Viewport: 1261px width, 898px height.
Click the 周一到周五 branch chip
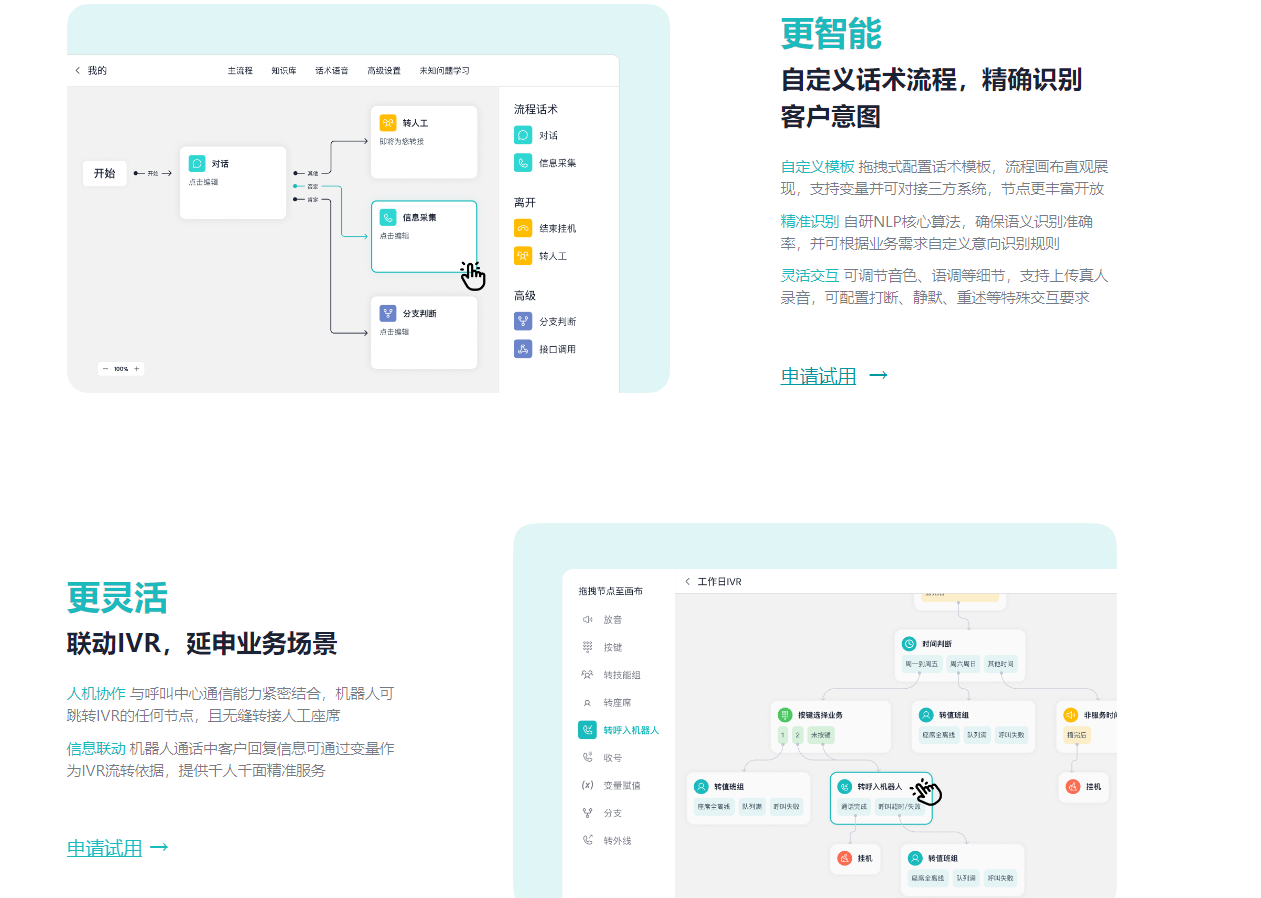coord(922,664)
